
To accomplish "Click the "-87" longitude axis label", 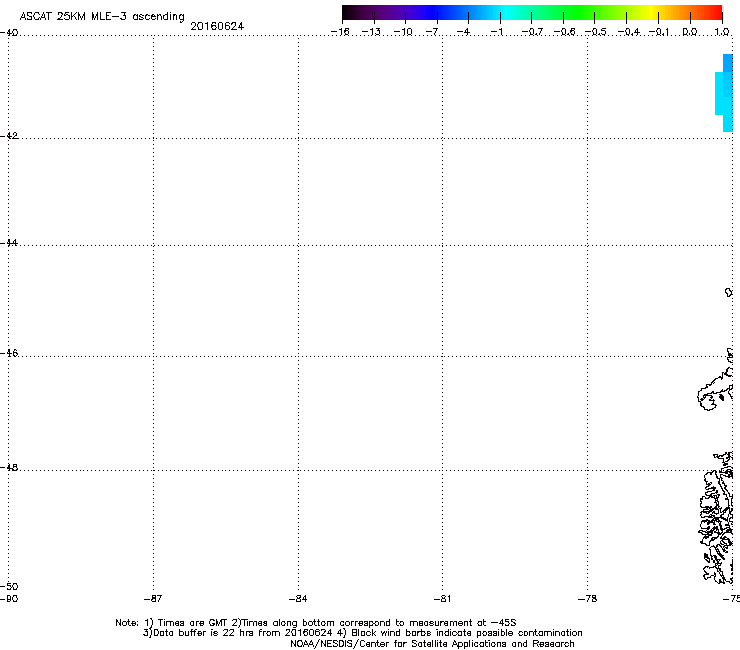I will point(153,599).
